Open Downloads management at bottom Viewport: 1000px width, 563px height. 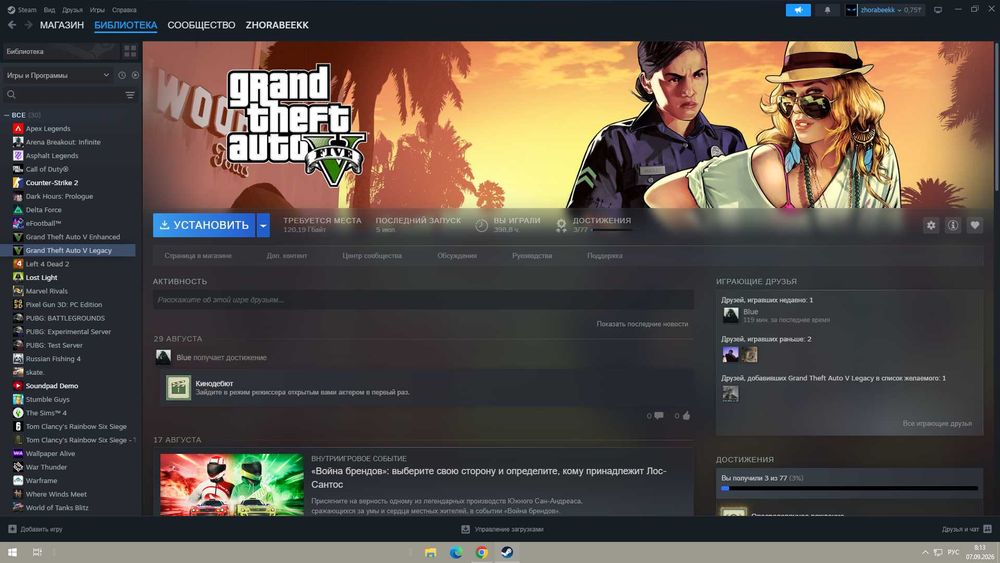coord(503,529)
